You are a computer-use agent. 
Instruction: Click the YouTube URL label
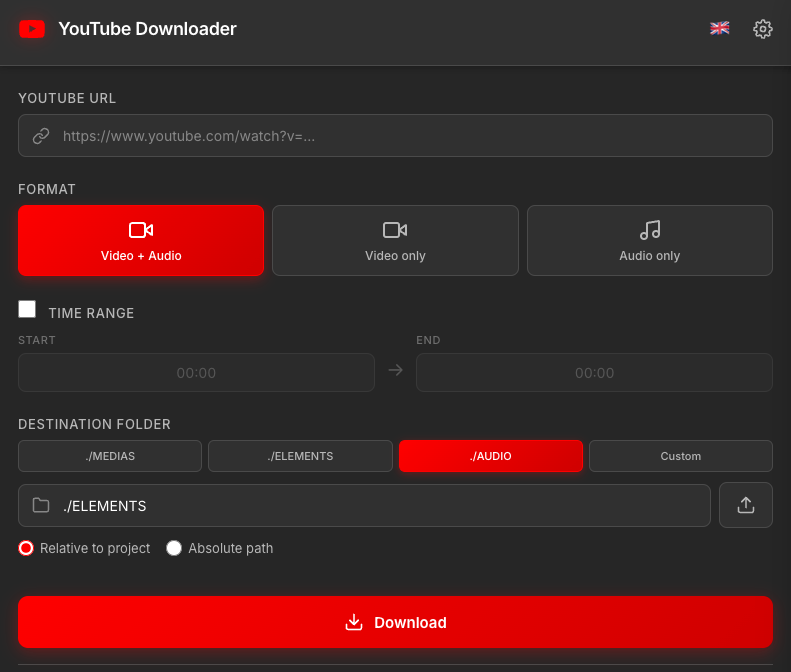67,98
